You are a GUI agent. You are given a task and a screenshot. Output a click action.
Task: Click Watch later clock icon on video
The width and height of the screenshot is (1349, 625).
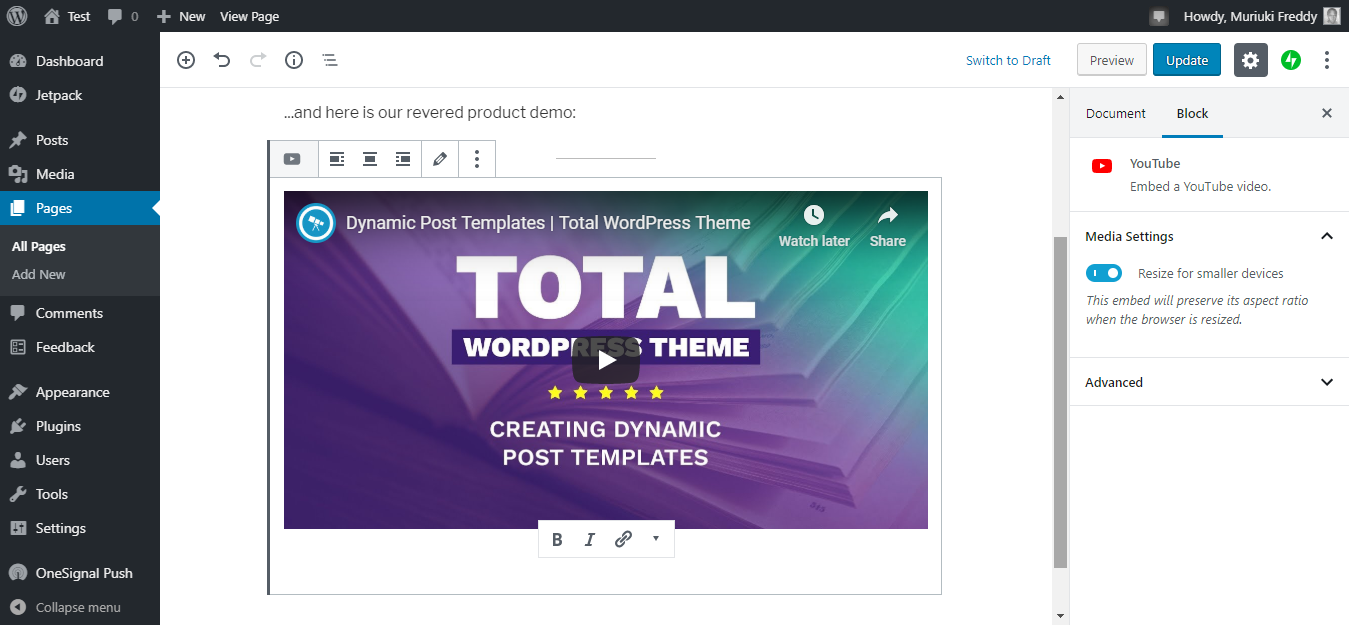(814, 215)
